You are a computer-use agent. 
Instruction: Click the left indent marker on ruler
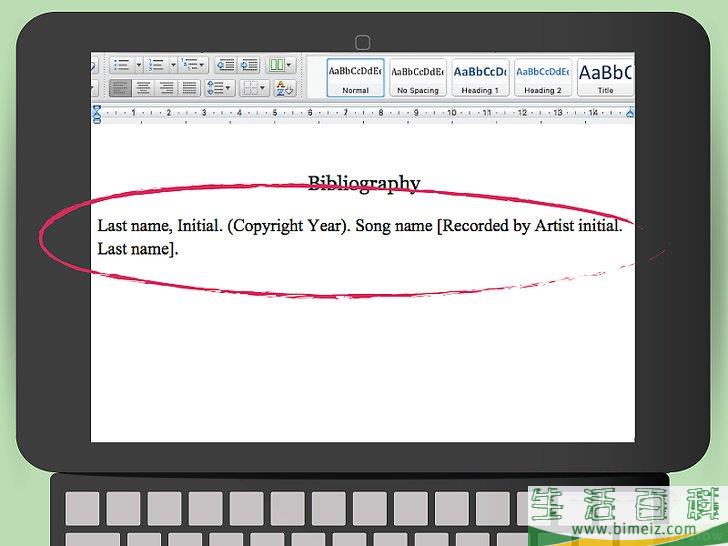click(97, 114)
